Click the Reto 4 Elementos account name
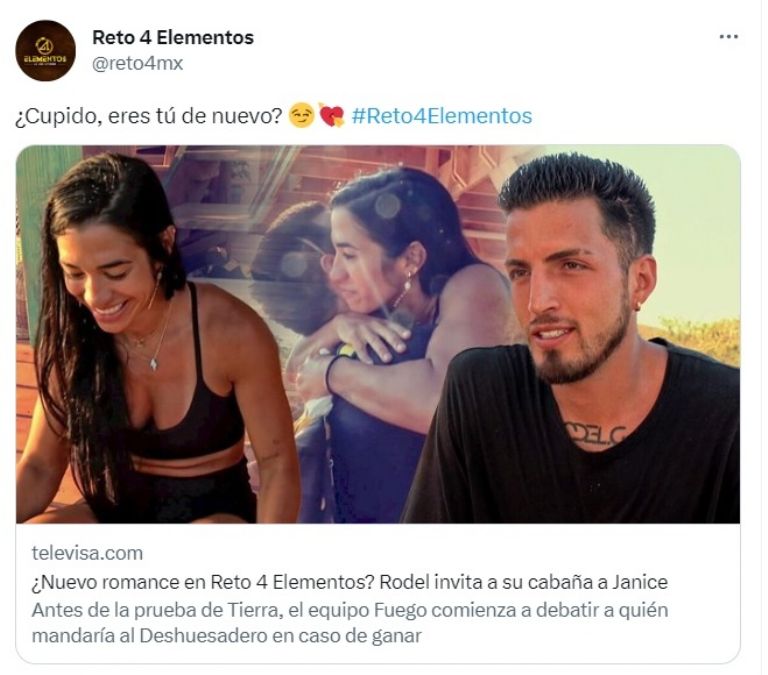This screenshot has width=768, height=675. click(x=173, y=37)
